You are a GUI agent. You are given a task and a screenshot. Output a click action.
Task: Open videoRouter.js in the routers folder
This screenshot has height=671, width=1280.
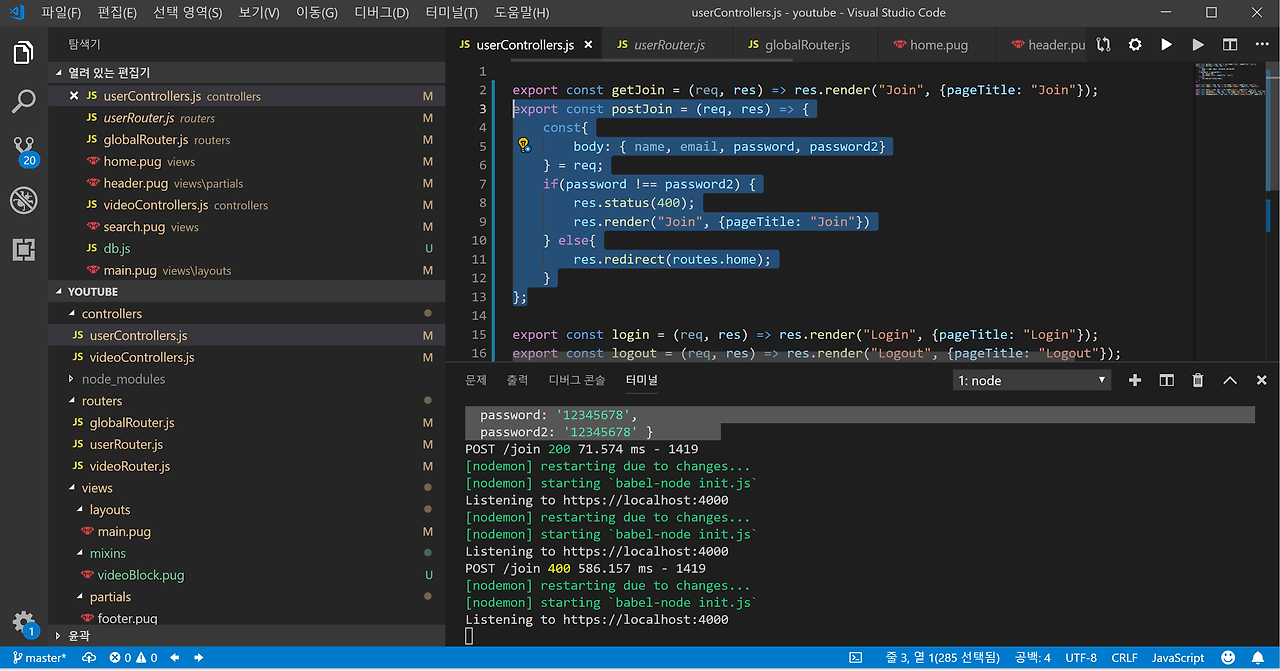[x=129, y=466]
